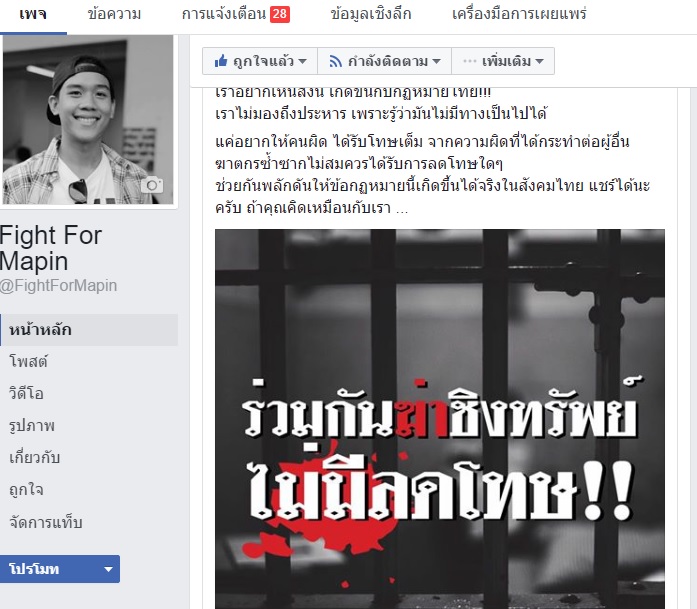Open the ข้อมูลเชิงลึก tab

coord(371,14)
